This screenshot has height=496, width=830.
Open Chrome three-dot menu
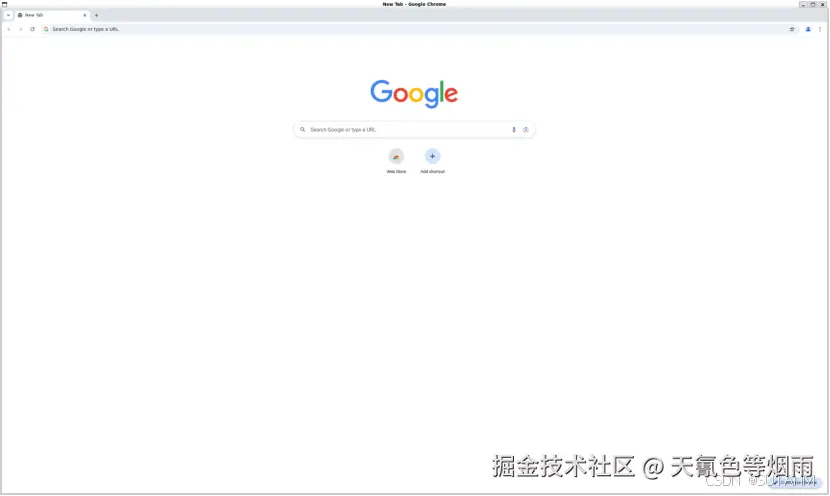click(819, 29)
